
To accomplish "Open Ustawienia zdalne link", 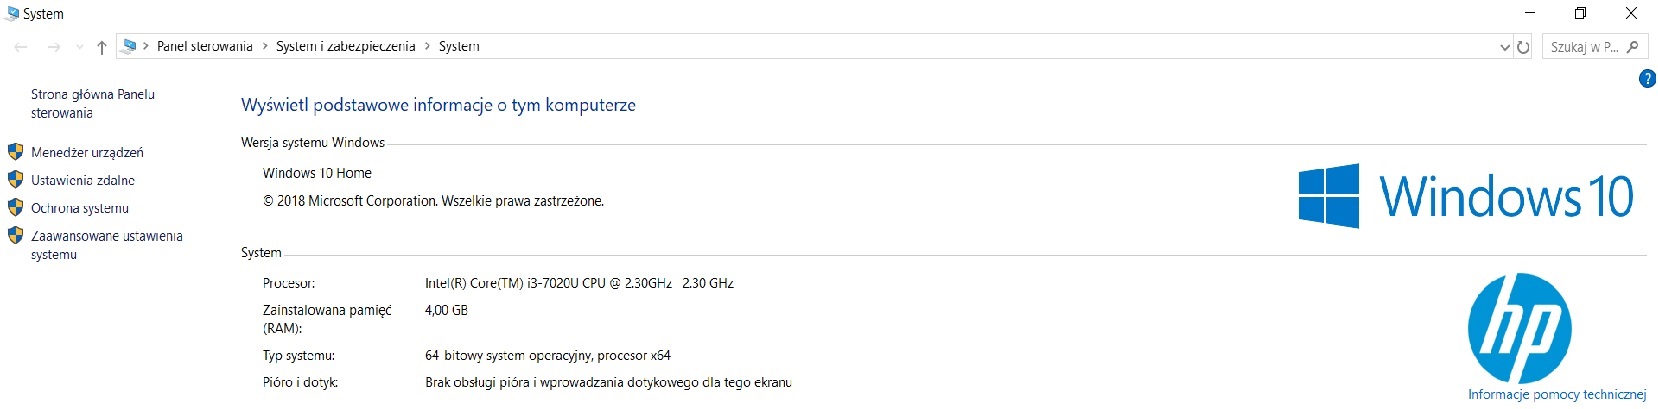I will click(83, 180).
